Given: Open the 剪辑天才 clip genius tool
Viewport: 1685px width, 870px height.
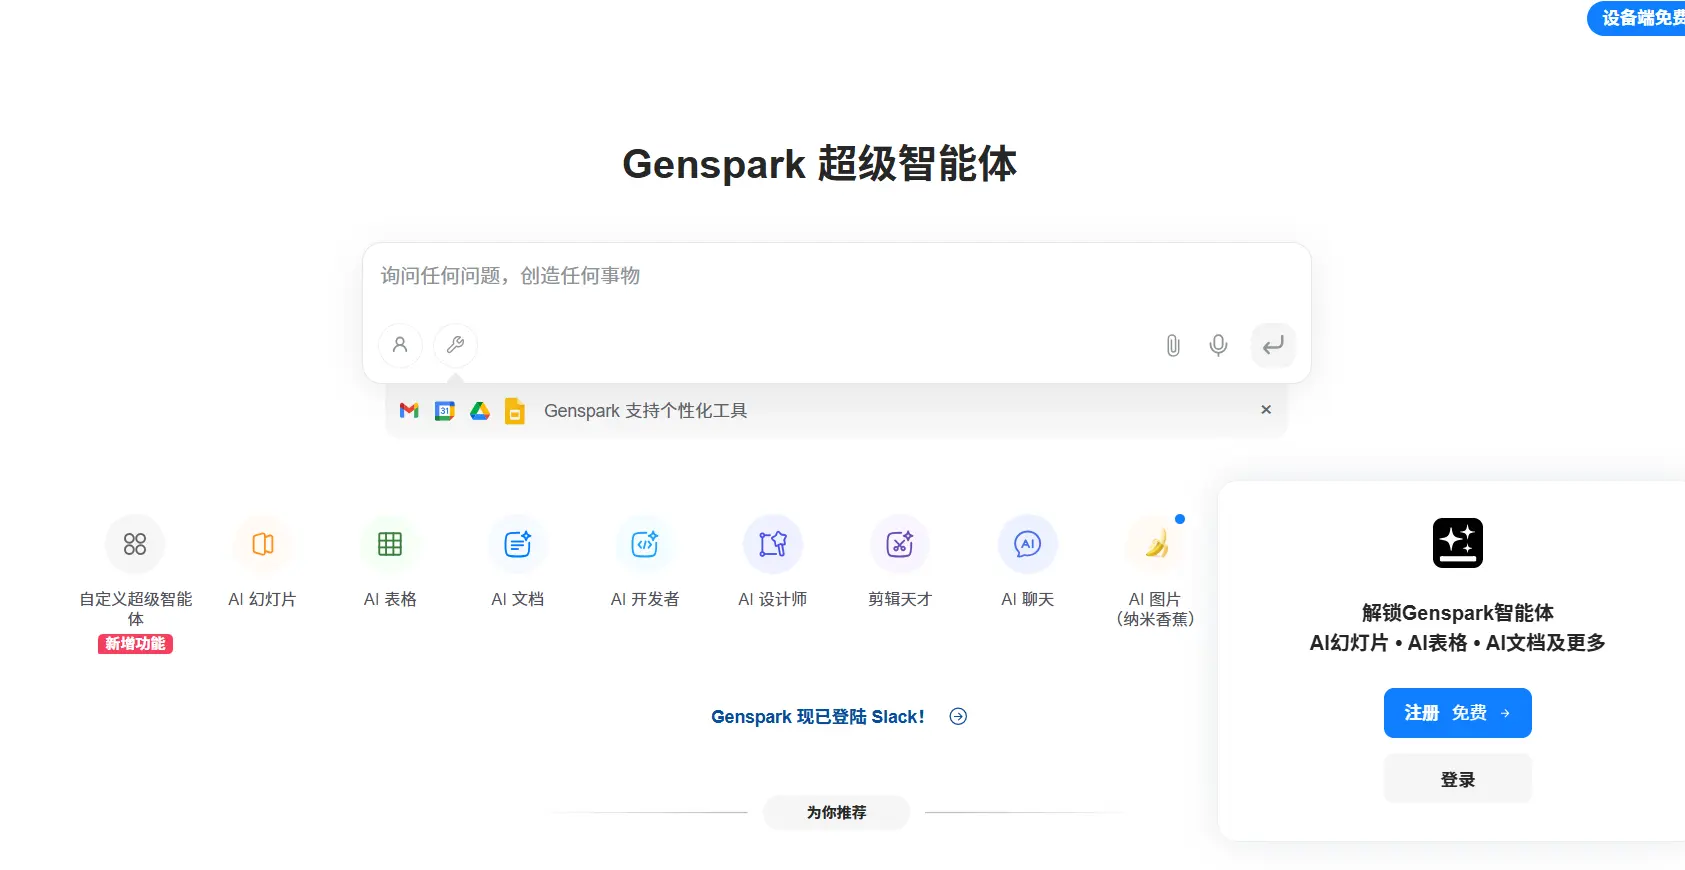Looking at the screenshot, I should (900, 544).
